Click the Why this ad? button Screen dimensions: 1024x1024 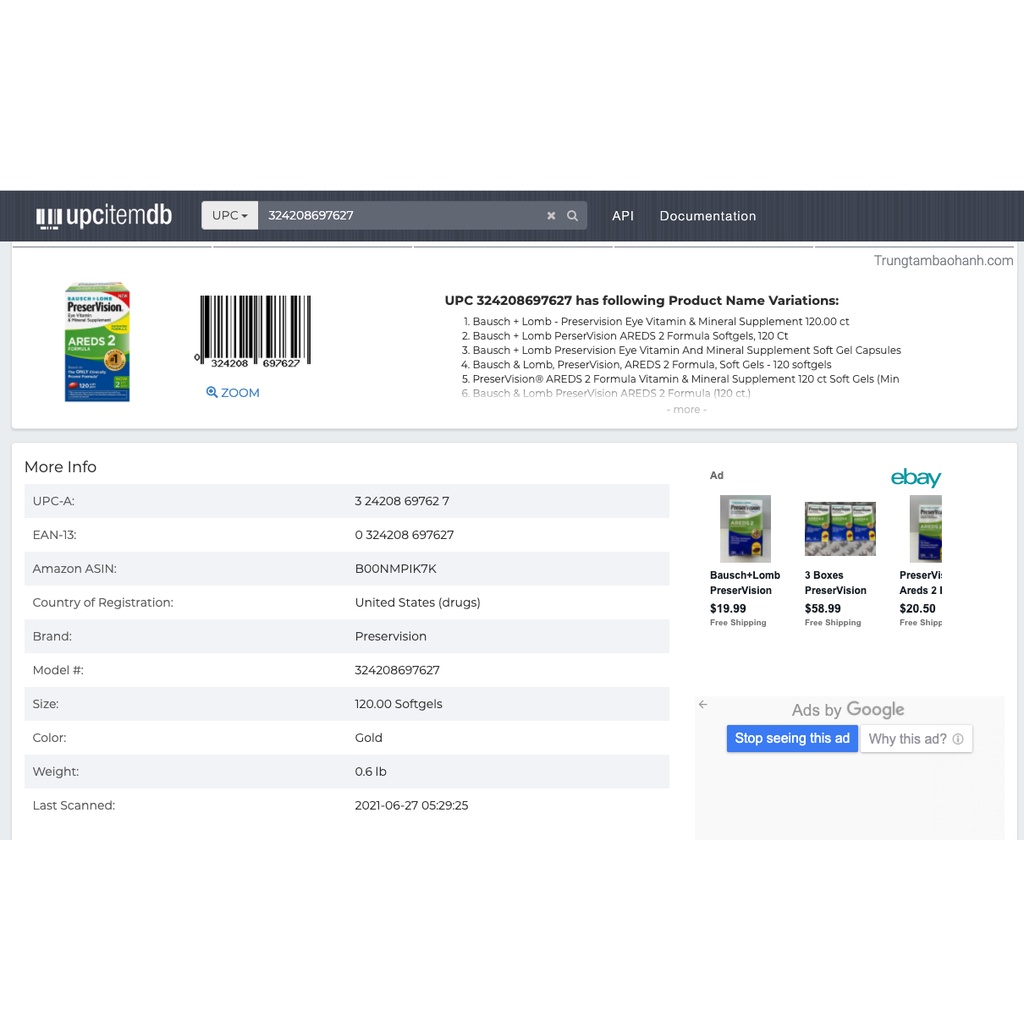coord(907,739)
